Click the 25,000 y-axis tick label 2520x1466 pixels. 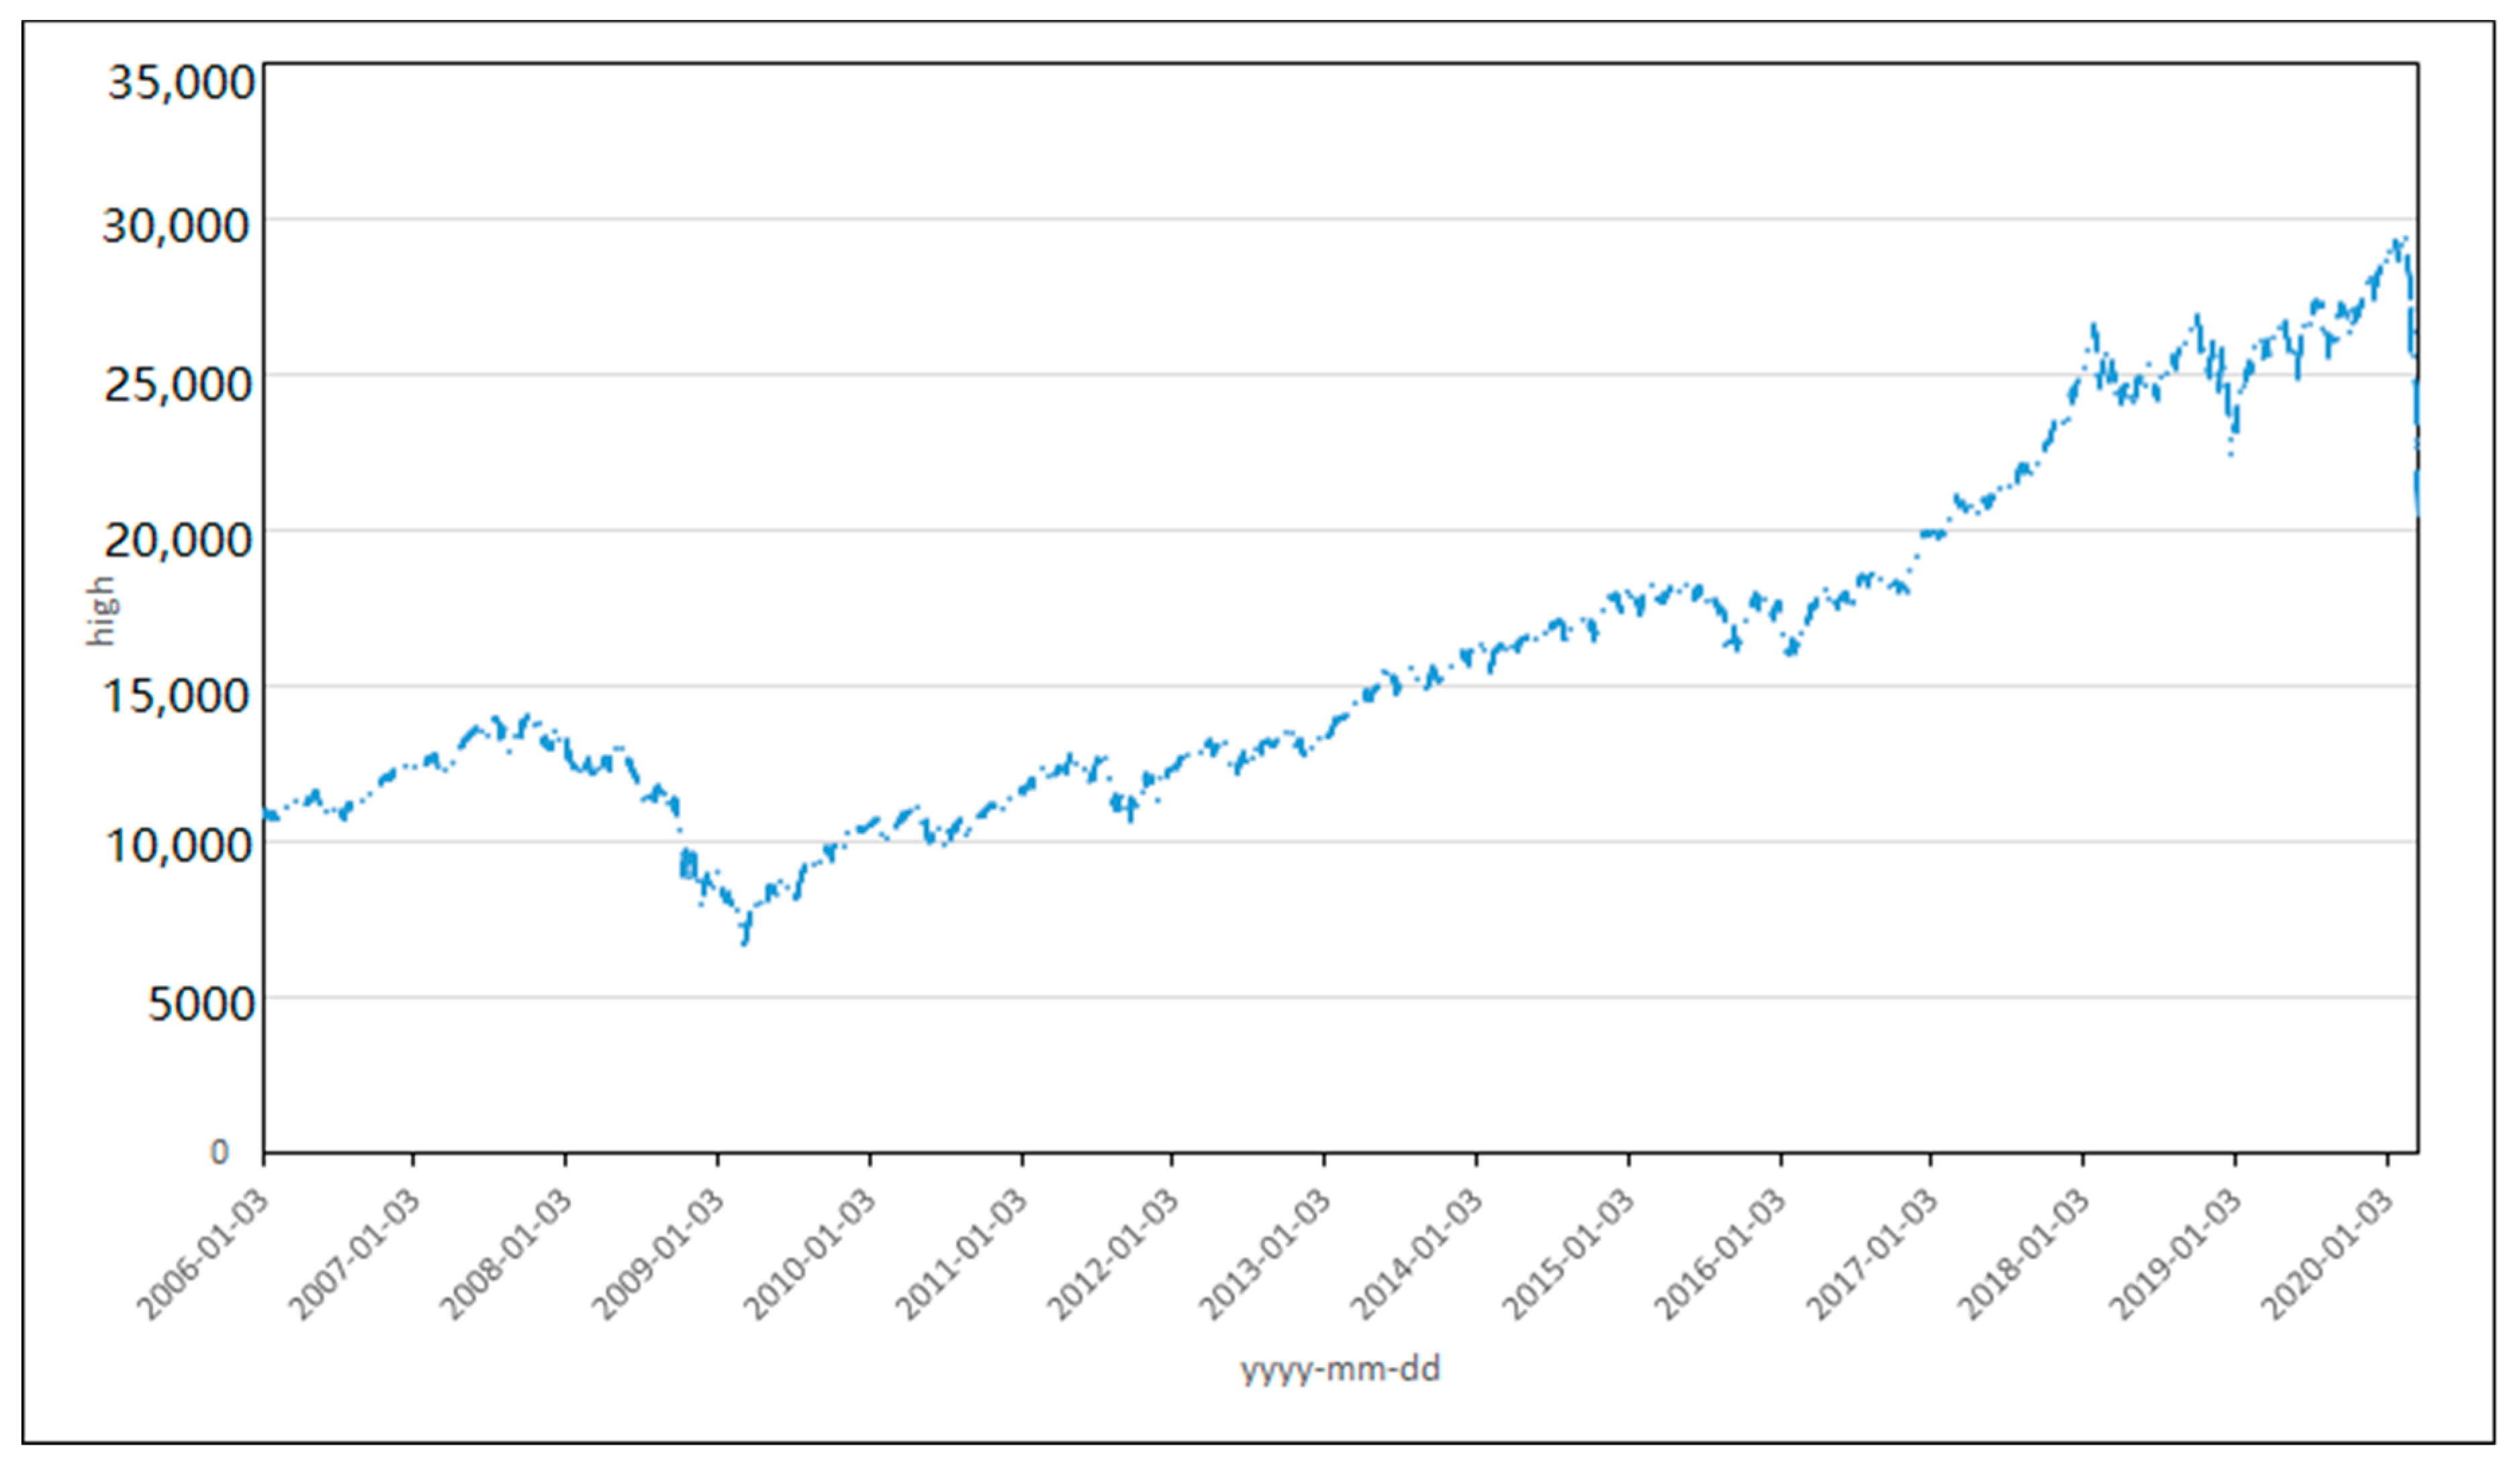pyautogui.click(x=178, y=384)
